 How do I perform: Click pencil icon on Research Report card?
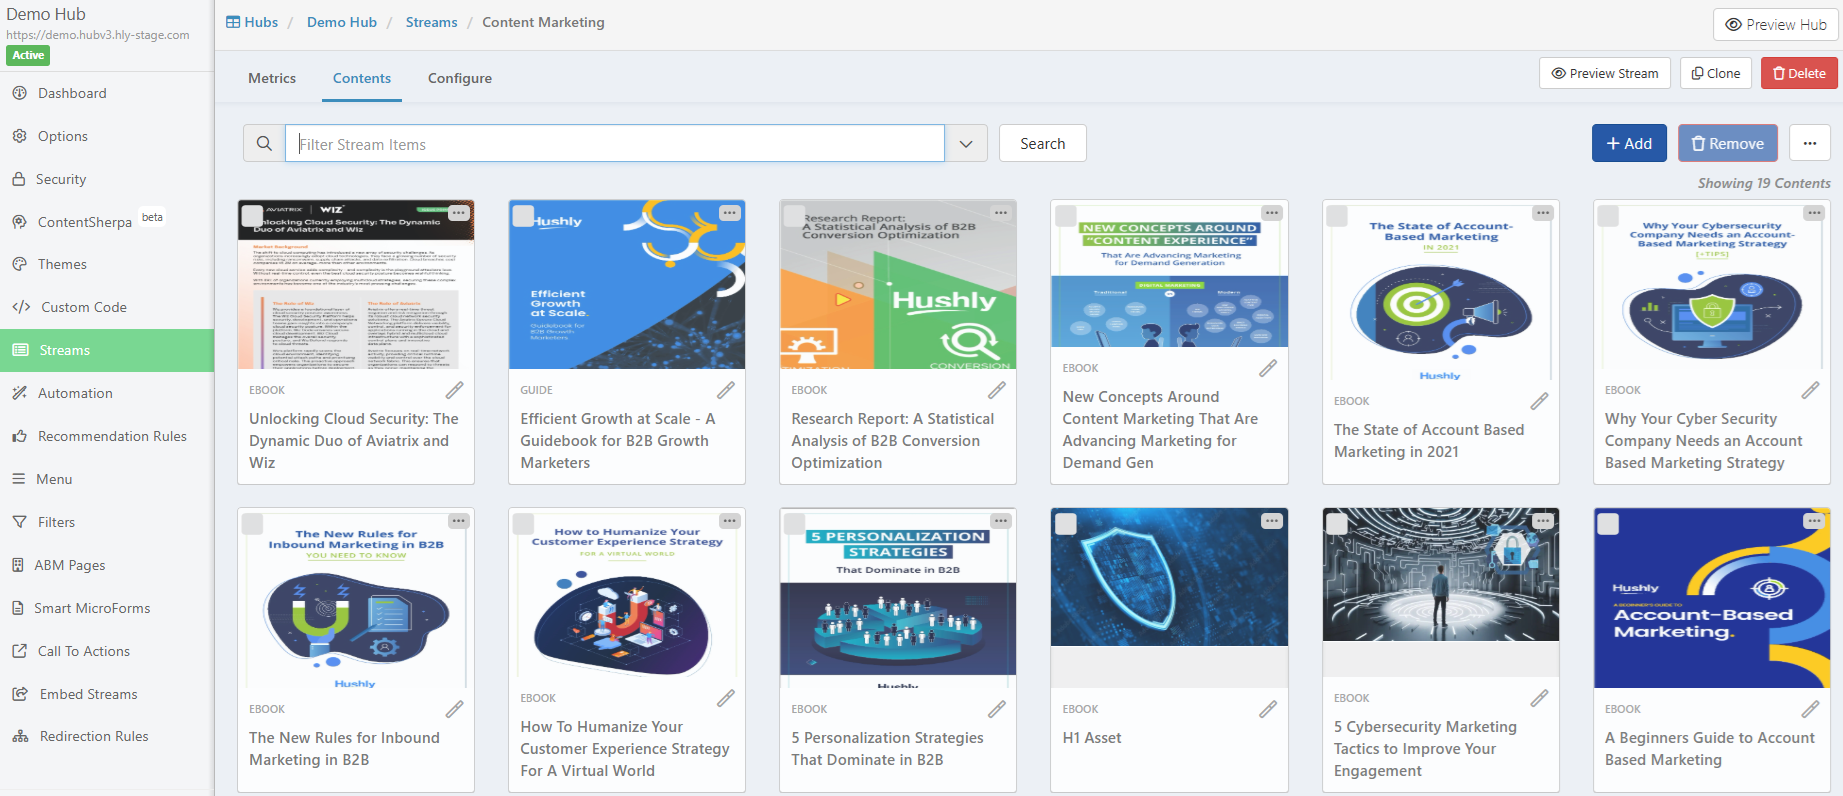(997, 390)
